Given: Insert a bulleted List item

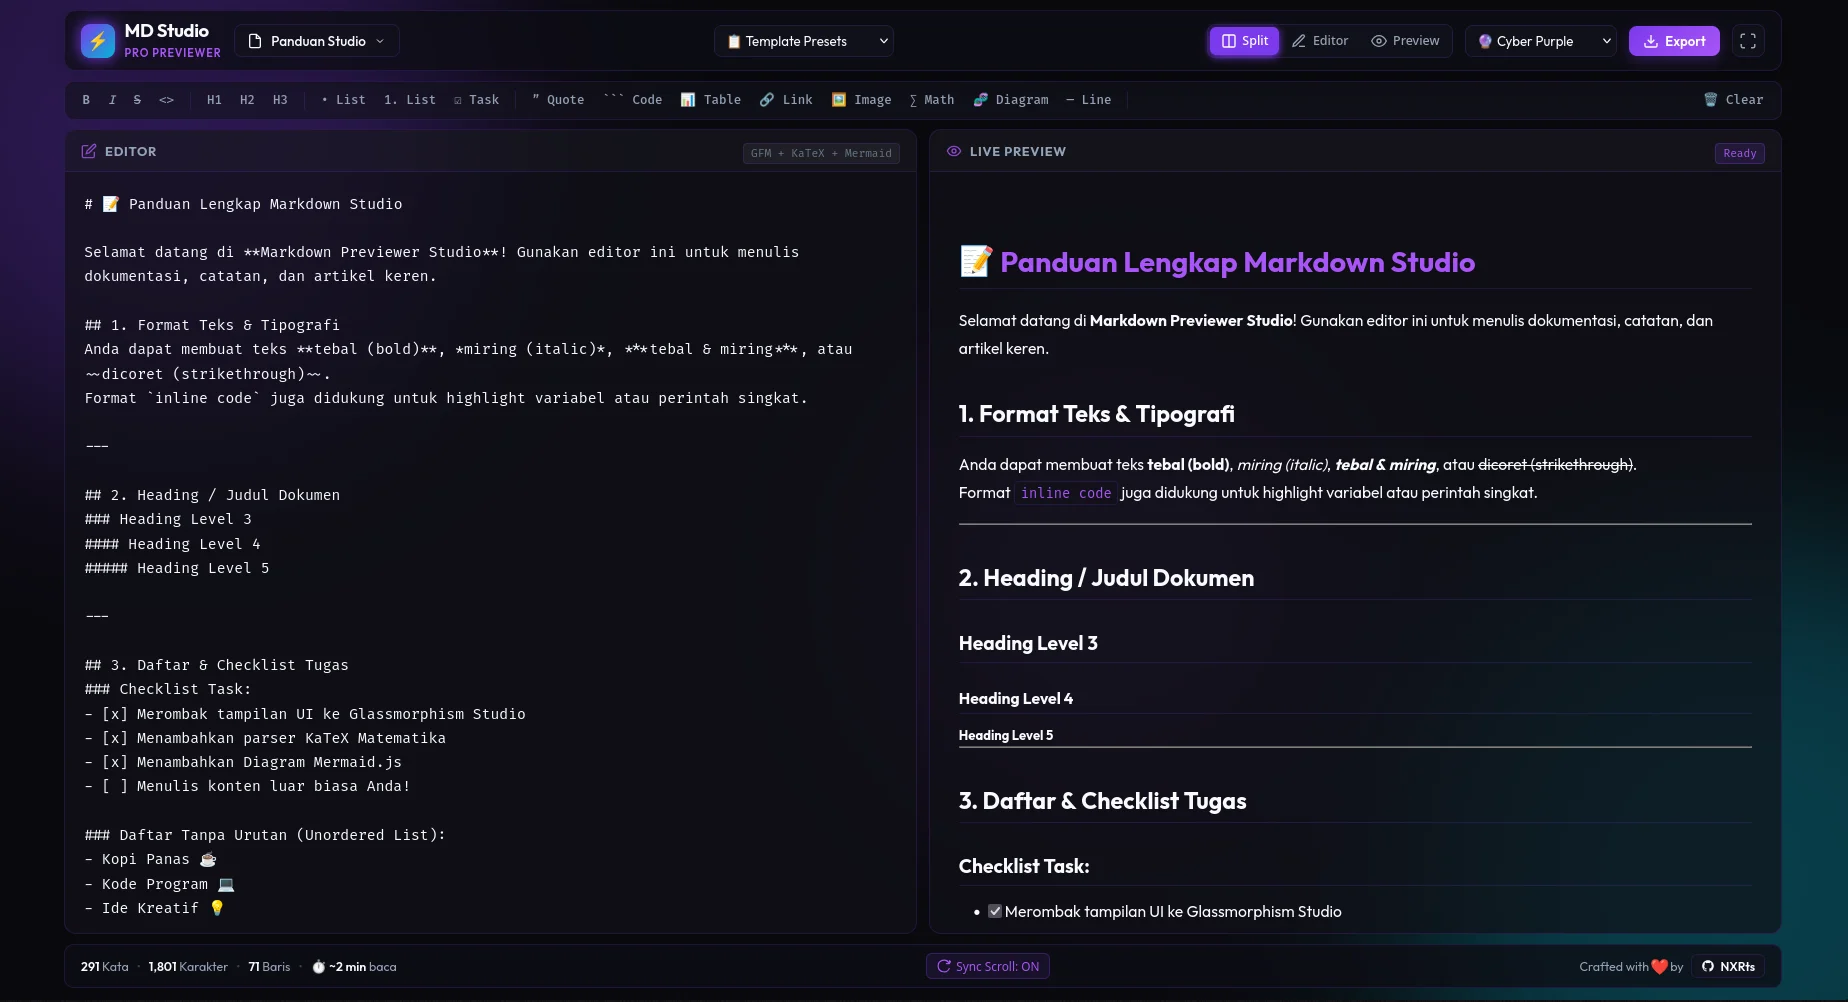Looking at the screenshot, I should 343,100.
